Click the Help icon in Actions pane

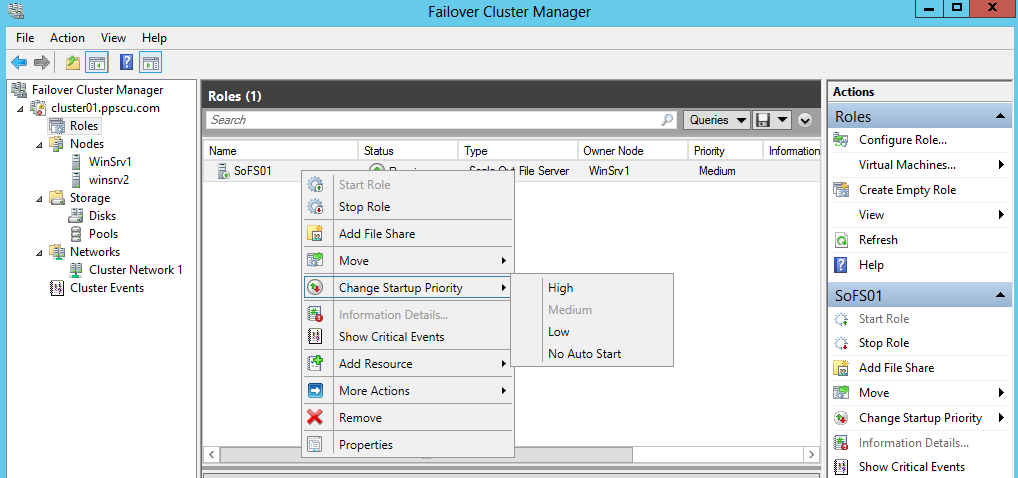[841, 264]
